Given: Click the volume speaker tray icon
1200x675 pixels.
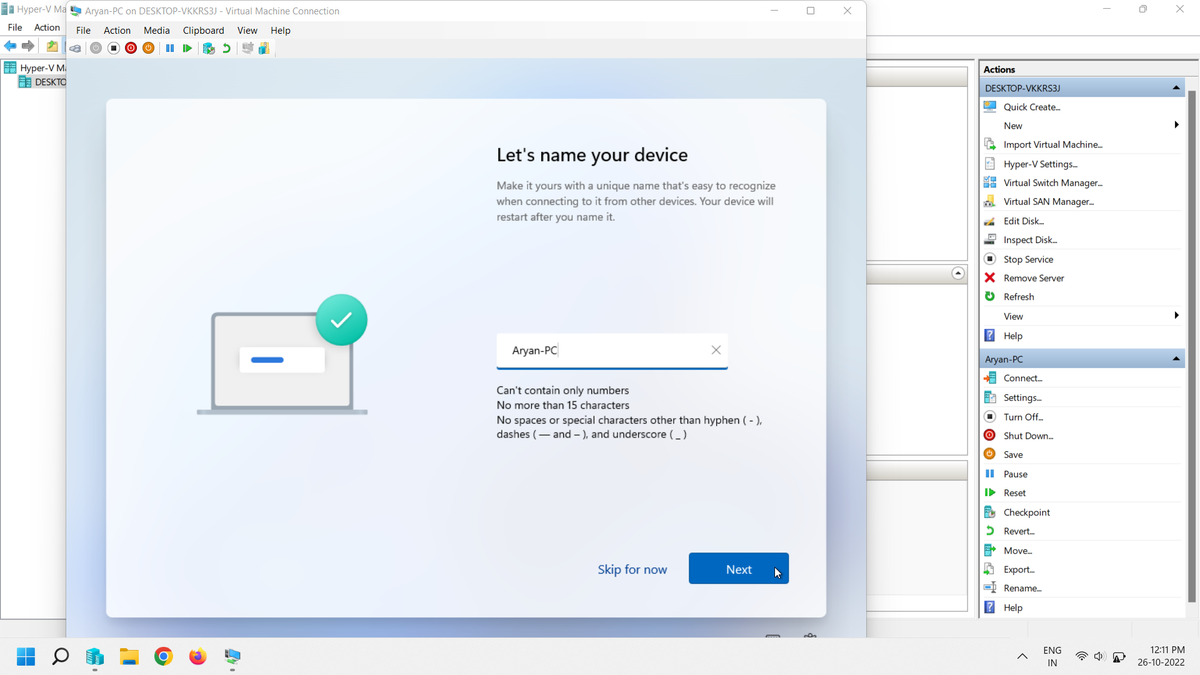Looking at the screenshot, I should (x=1099, y=656).
